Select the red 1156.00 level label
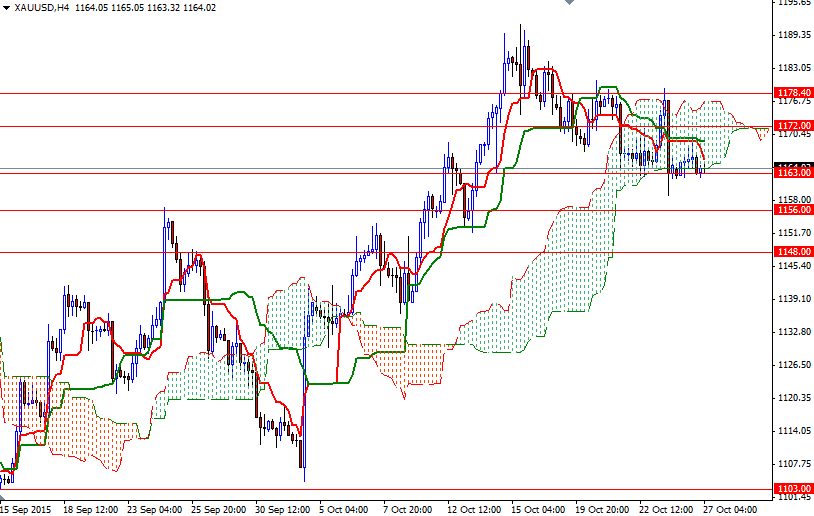This screenshot has width=814, height=516. pos(793,210)
